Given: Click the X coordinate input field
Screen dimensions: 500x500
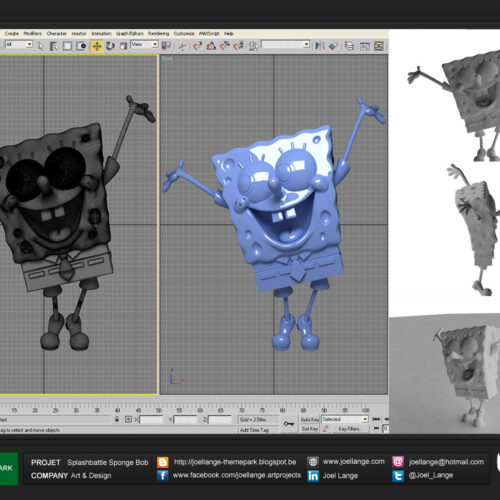Looking at the screenshot, I should click(151, 419).
